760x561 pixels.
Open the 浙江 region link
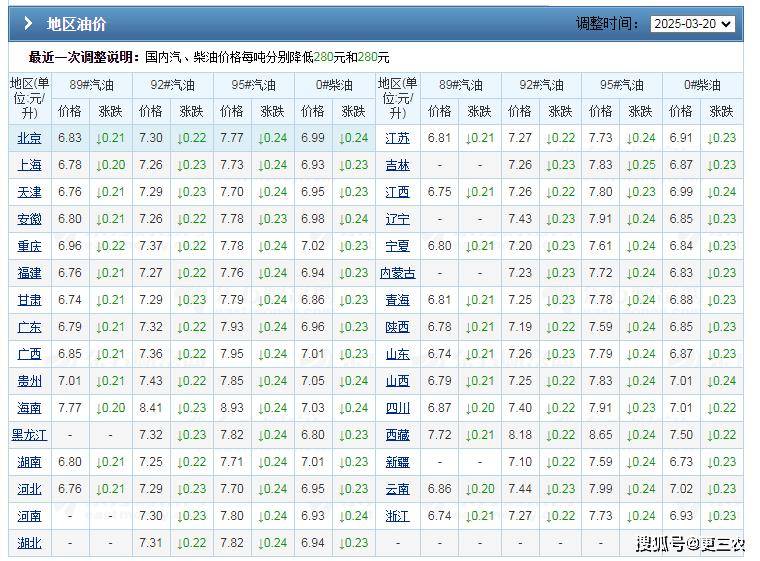pos(397,516)
